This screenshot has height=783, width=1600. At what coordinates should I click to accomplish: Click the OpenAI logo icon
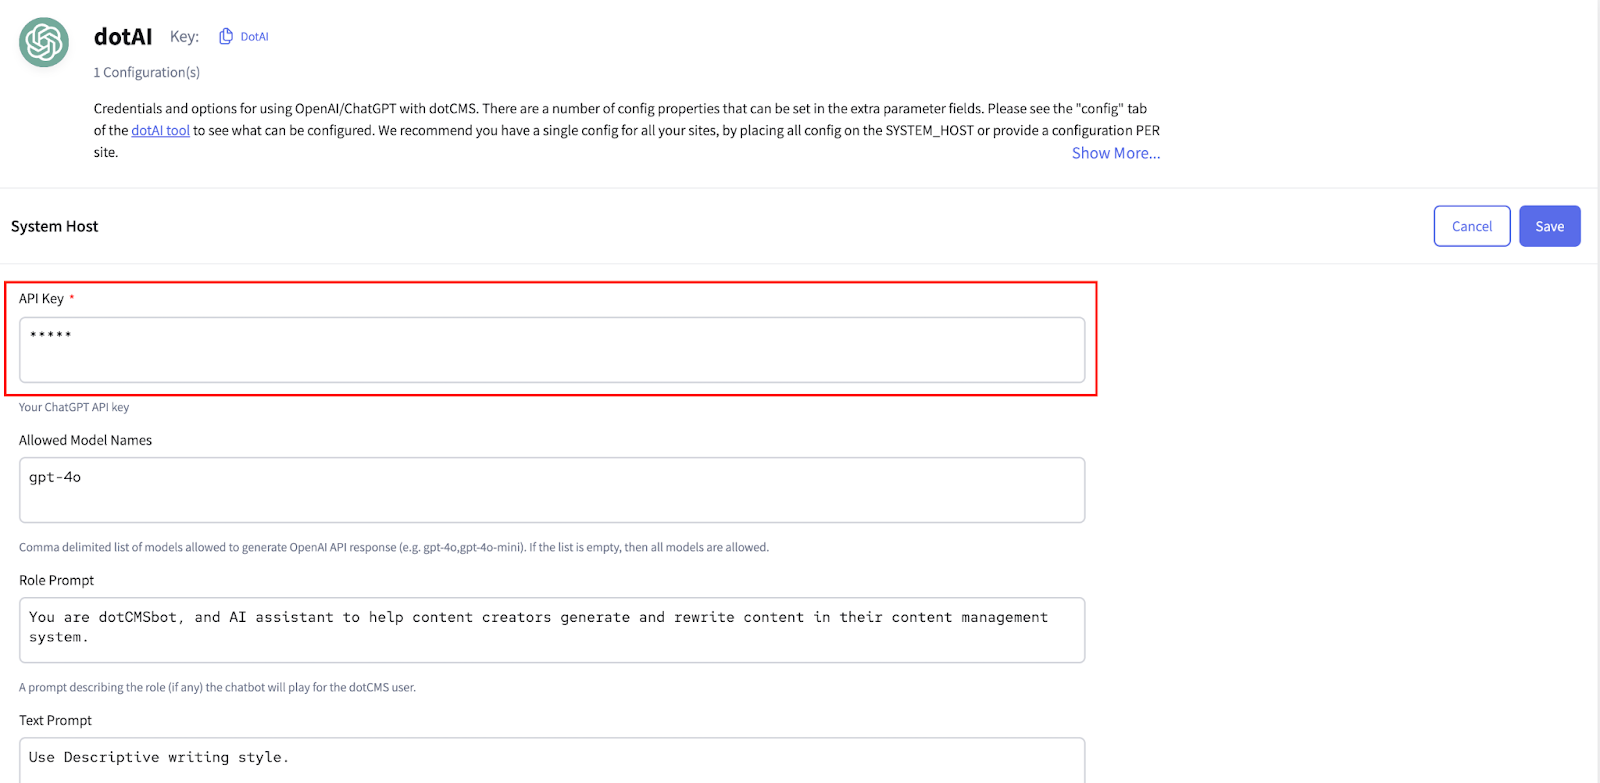pos(44,42)
